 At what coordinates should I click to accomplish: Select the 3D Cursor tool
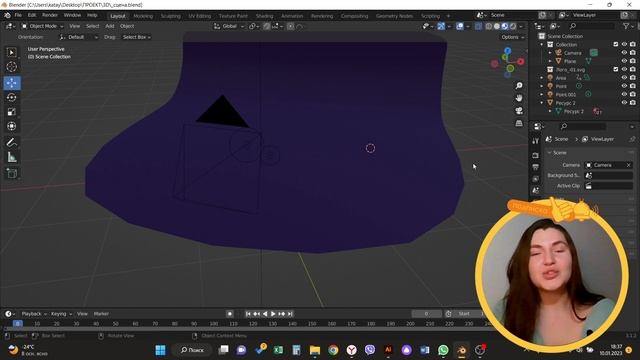pos(11,67)
